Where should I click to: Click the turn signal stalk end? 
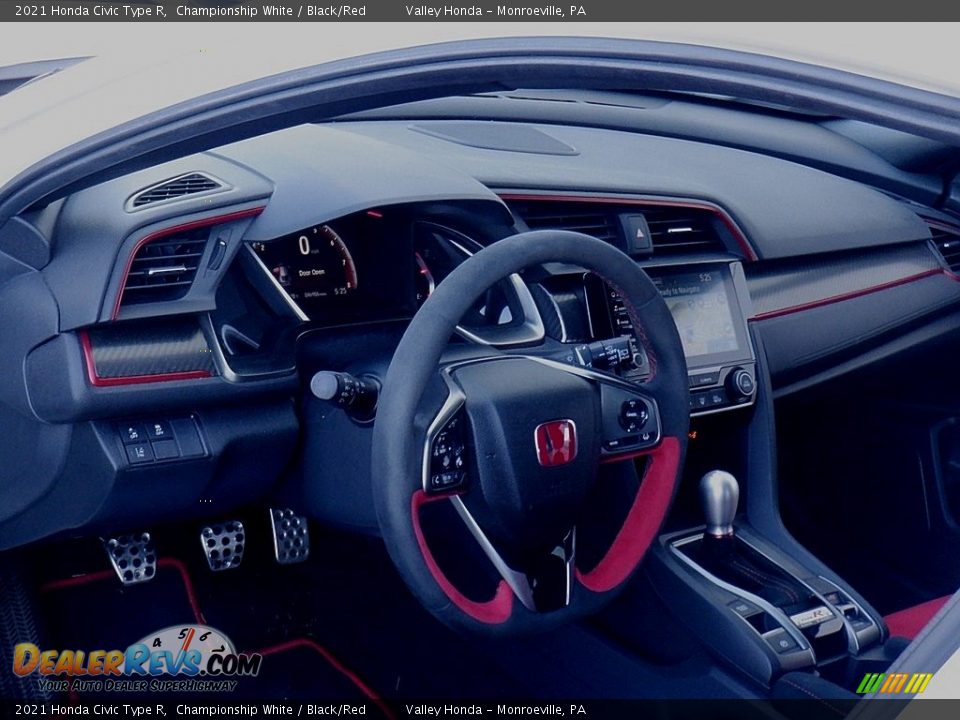326,386
